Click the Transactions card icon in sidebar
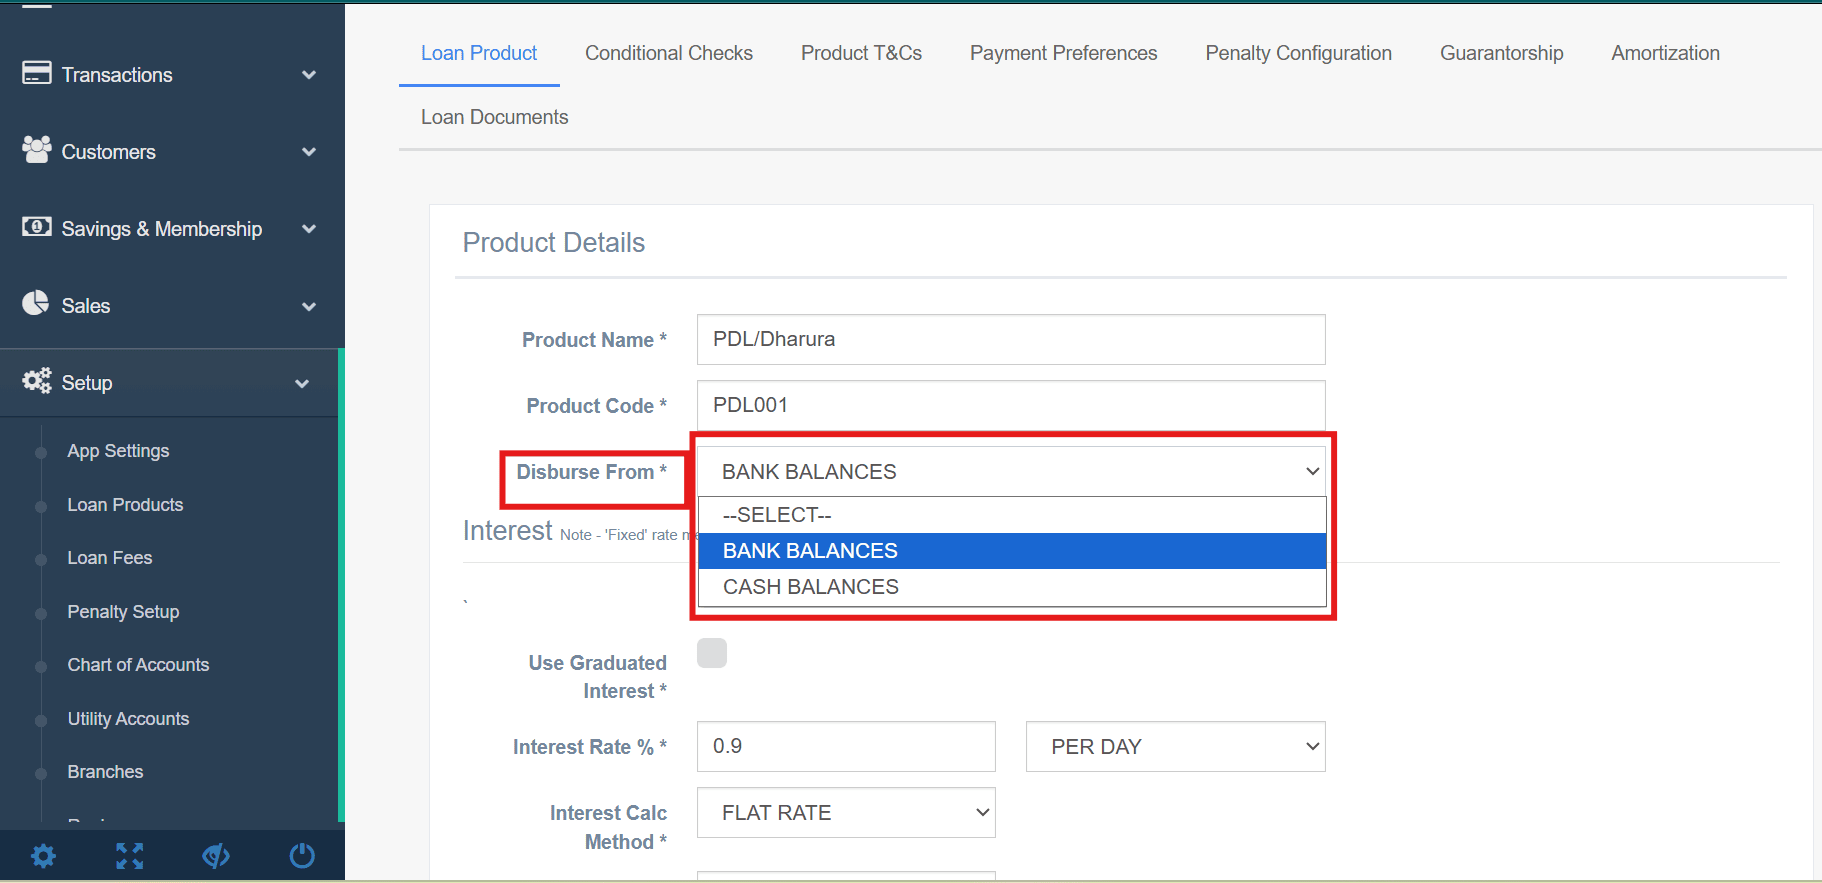This screenshot has height=883, width=1822. click(37, 73)
